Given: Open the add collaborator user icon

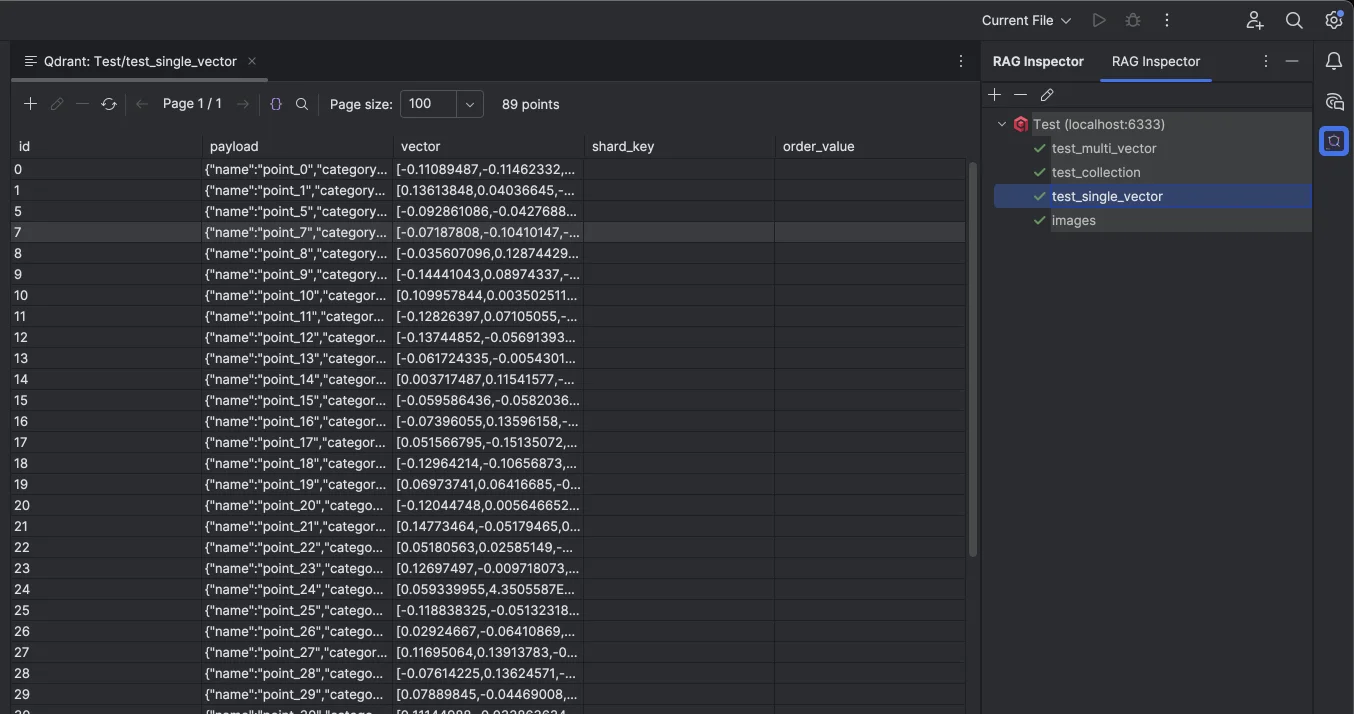Looking at the screenshot, I should tap(1255, 20).
